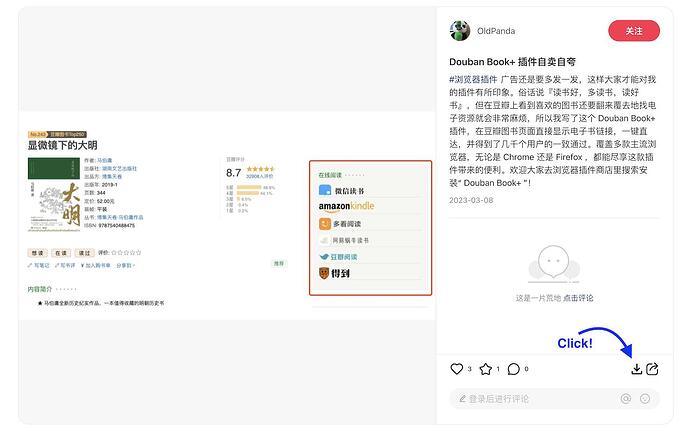Screen dimensions: 690x431
Task: Click the 在读 button
Action: [61, 253]
